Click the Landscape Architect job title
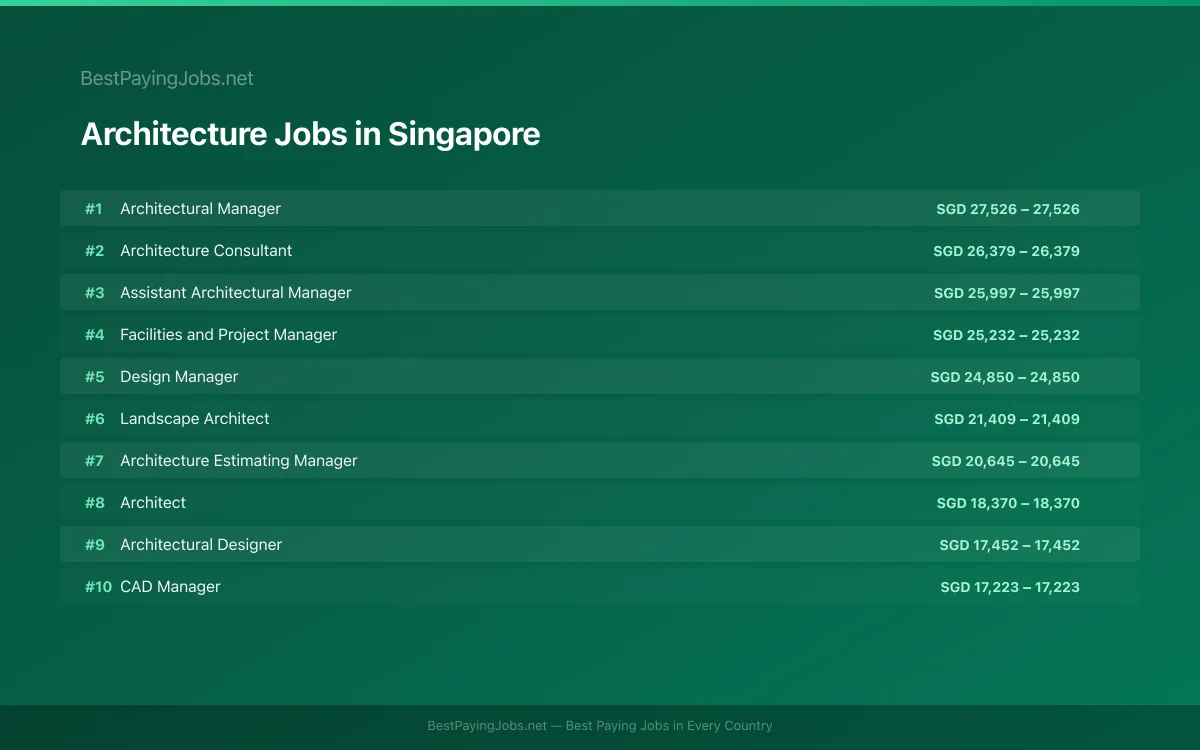Screen dimensions: 1200x750 pos(195,418)
